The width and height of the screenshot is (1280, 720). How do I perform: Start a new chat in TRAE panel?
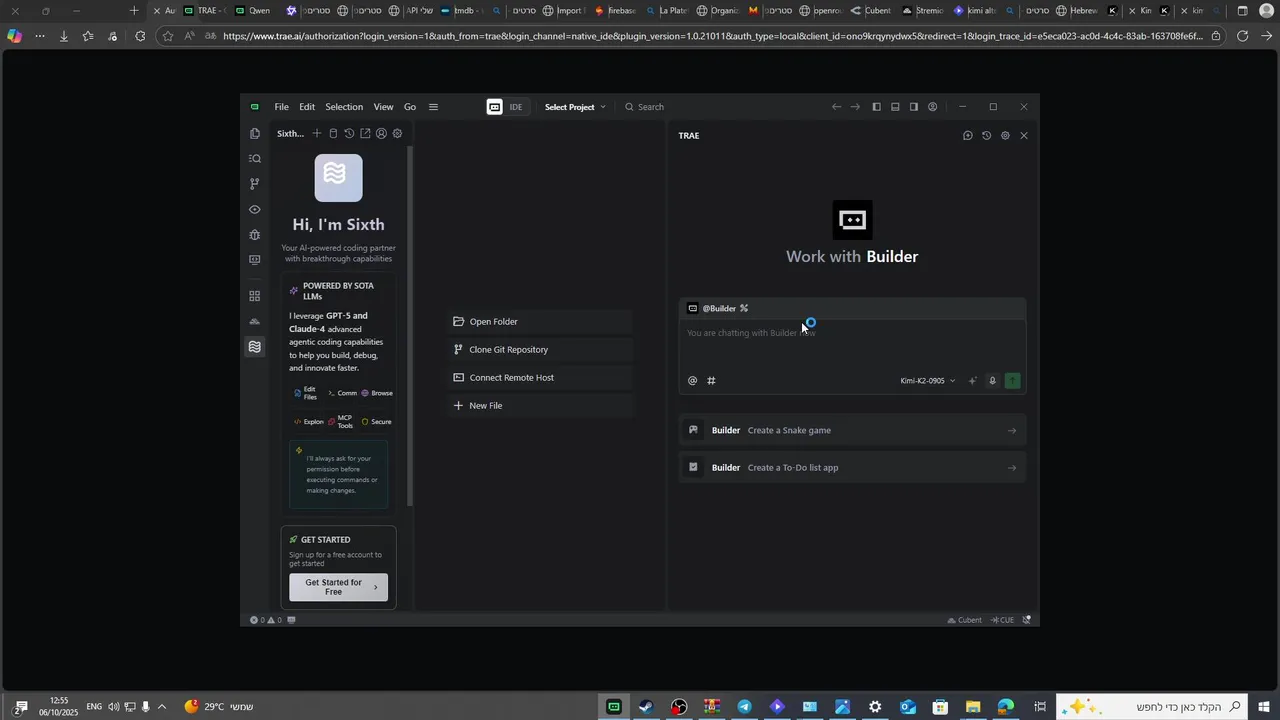click(x=967, y=136)
